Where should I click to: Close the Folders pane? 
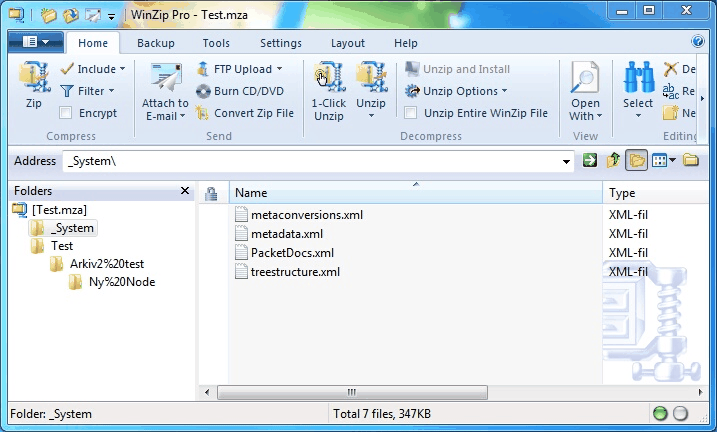[185, 191]
